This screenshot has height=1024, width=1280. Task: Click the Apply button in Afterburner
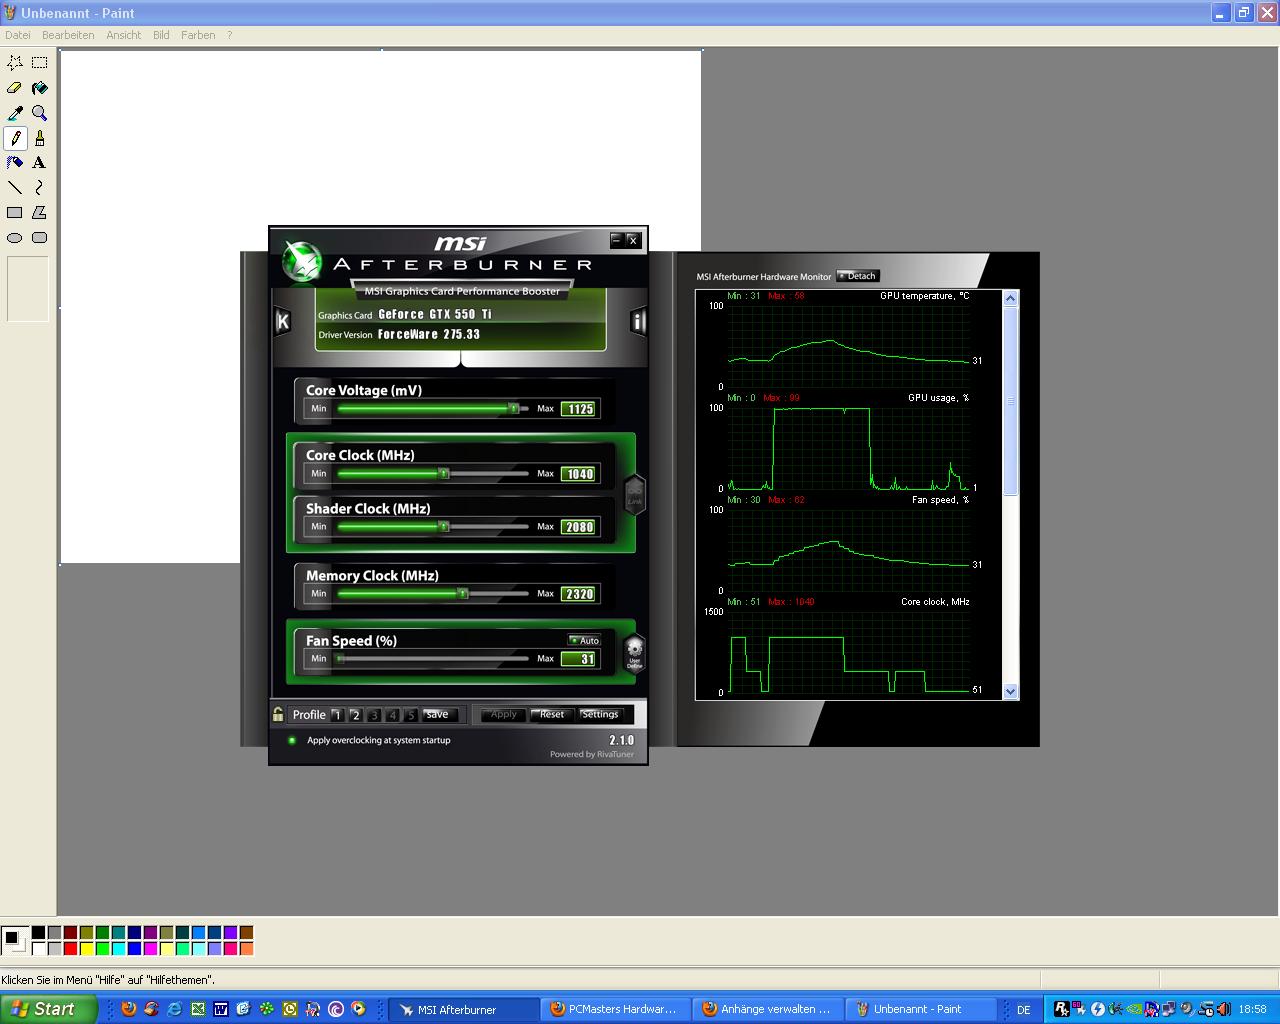pyautogui.click(x=504, y=714)
